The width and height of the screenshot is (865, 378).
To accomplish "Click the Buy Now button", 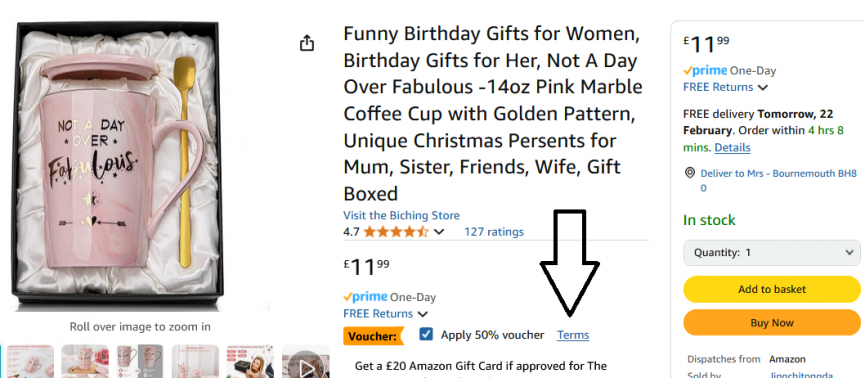I will 771,323.
